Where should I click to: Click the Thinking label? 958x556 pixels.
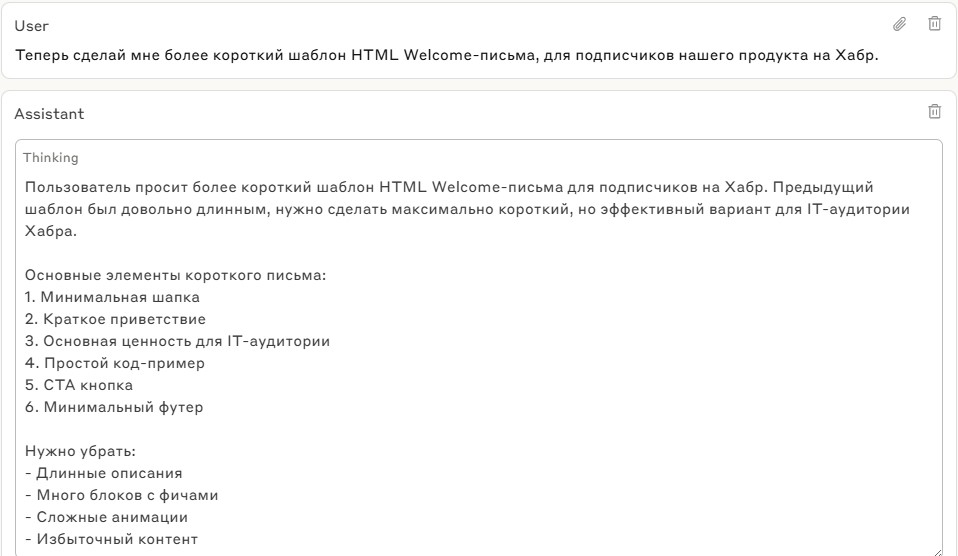51,158
